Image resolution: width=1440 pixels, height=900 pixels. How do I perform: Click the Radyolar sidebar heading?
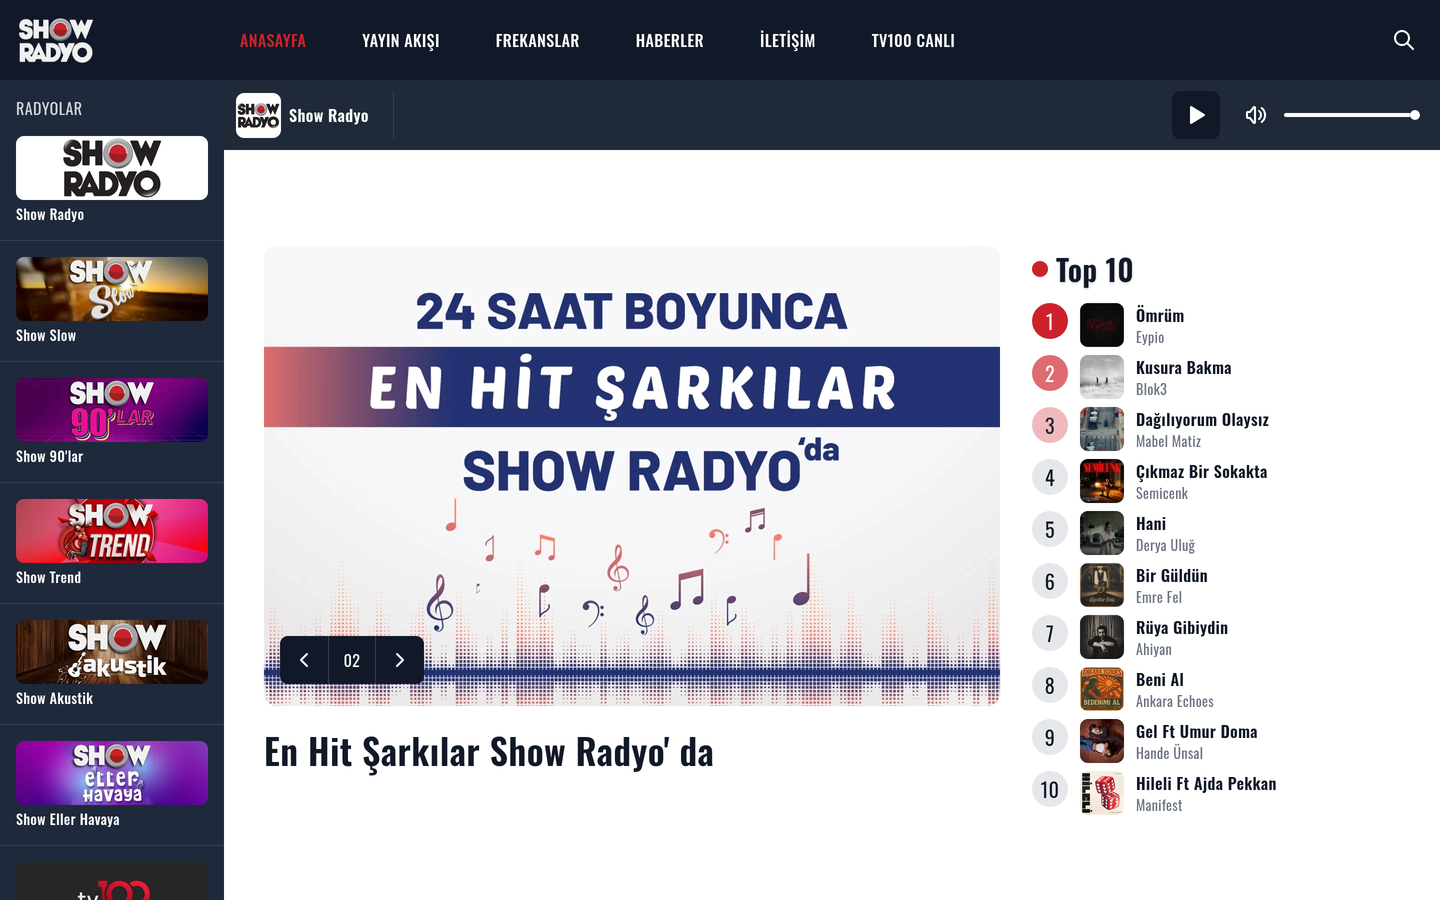(49, 108)
